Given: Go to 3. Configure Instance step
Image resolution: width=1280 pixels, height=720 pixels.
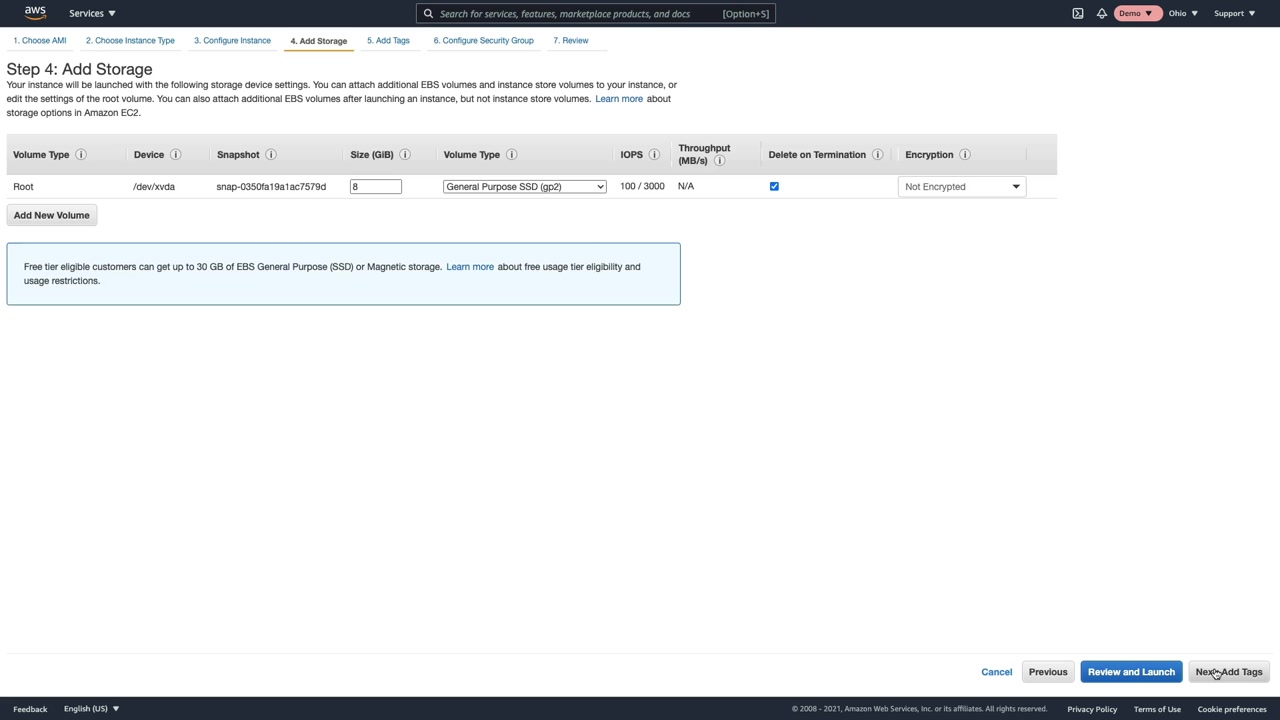Looking at the screenshot, I should [x=232, y=41].
